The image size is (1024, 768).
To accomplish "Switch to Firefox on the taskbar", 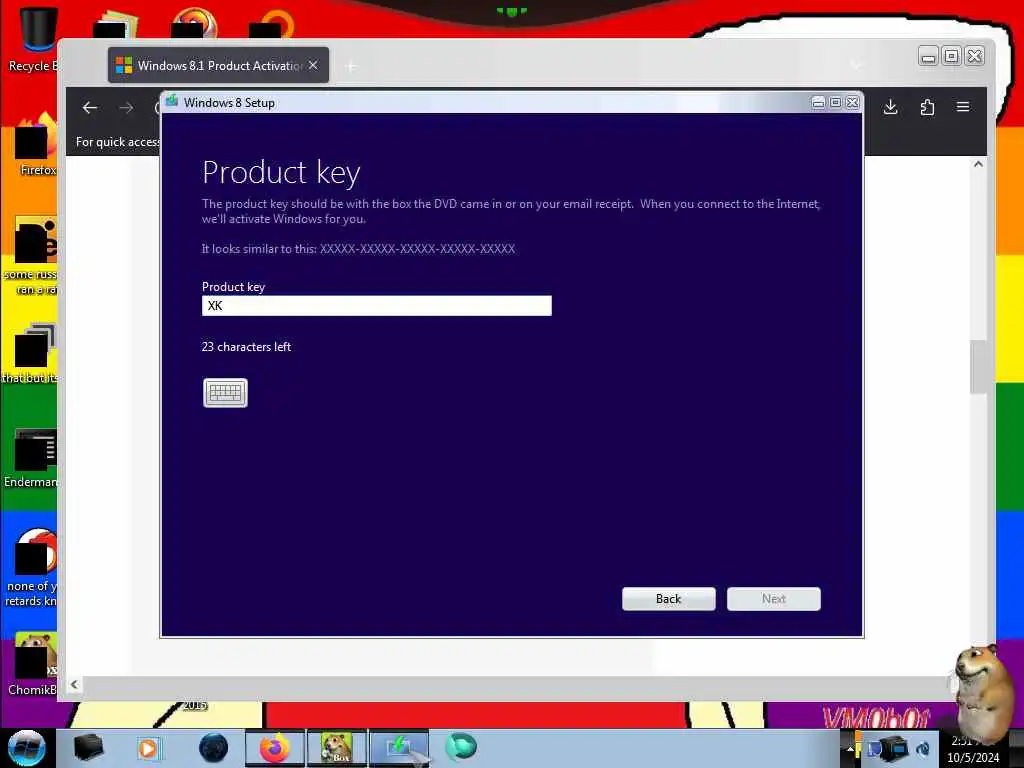I will (x=275, y=748).
